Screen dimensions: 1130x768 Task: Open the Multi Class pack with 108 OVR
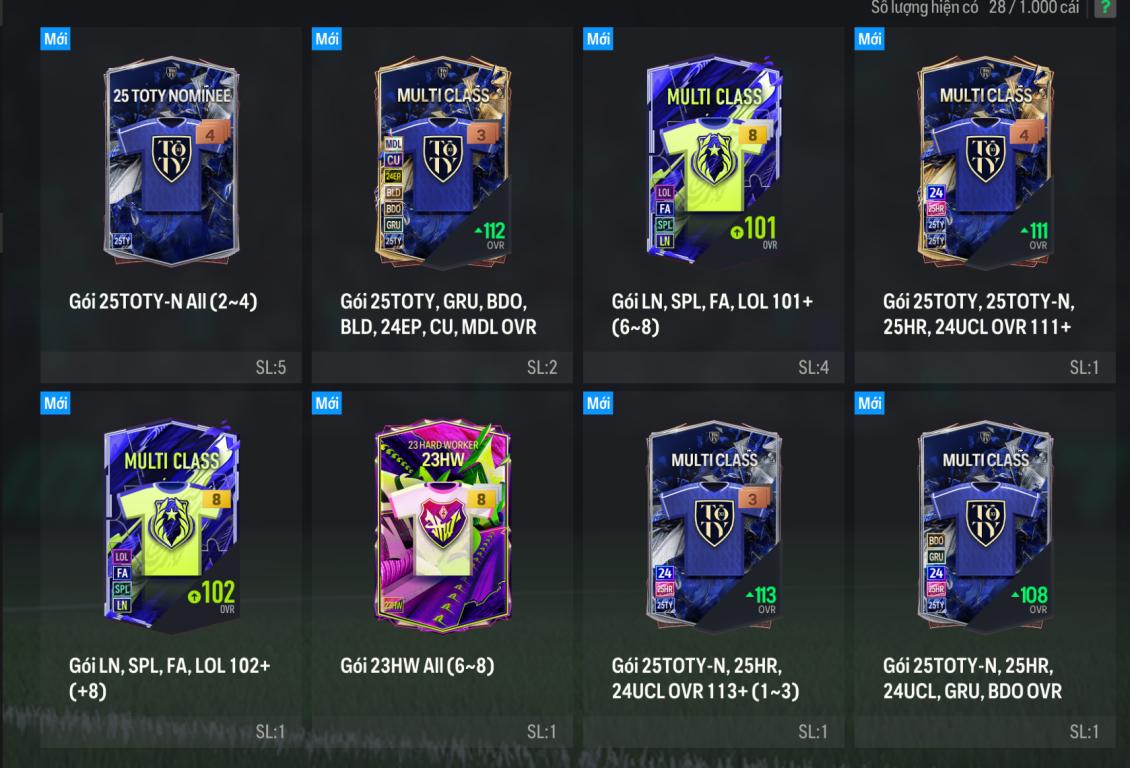[x=985, y=526]
